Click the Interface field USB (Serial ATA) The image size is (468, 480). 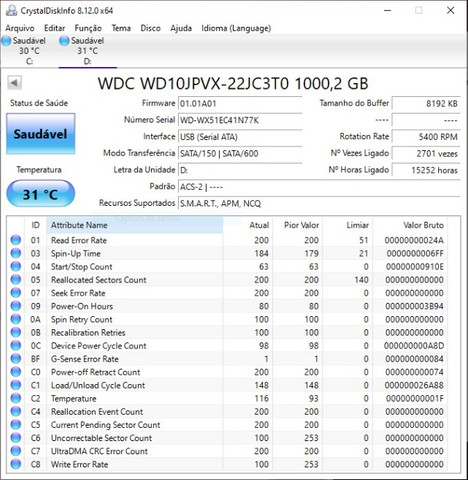240,137
